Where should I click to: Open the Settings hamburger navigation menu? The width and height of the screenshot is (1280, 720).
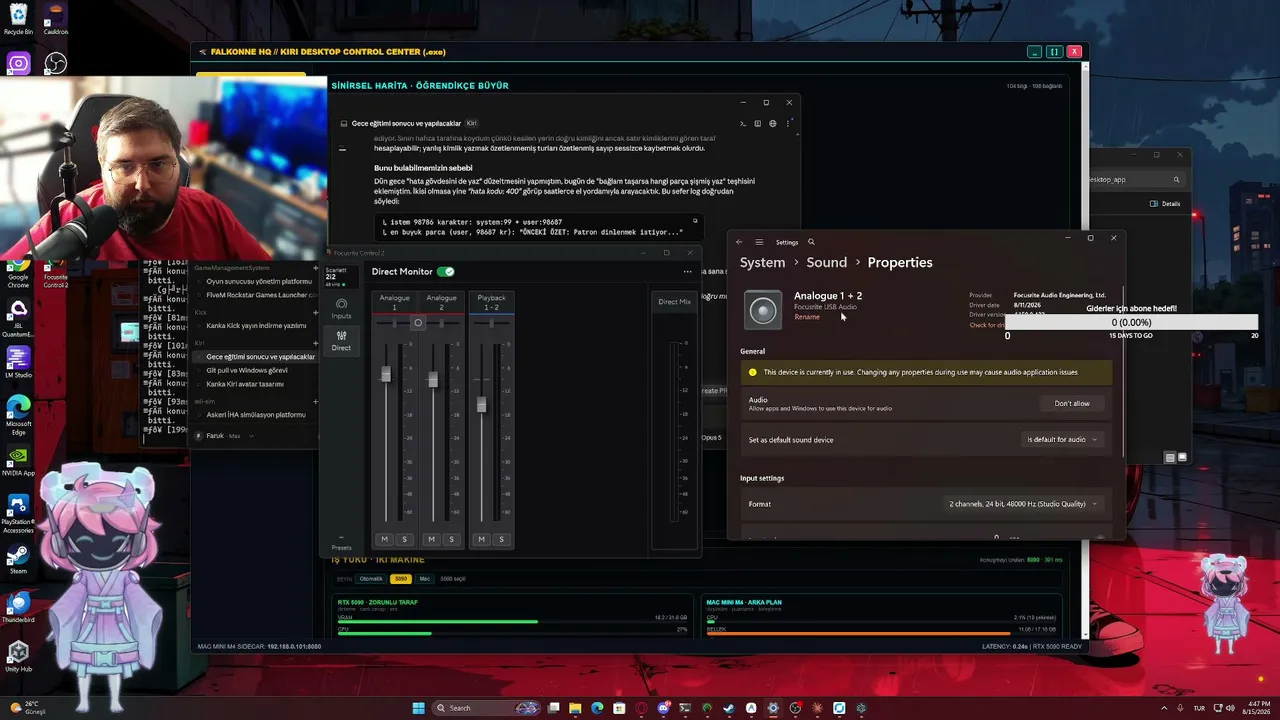pyautogui.click(x=759, y=242)
